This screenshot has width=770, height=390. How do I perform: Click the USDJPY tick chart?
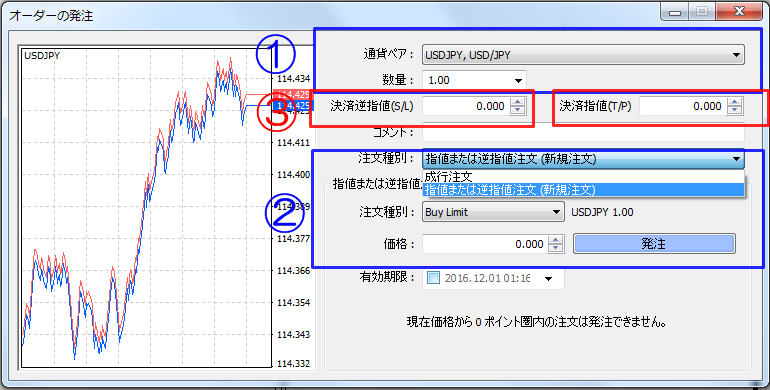(x=146, y=207)
